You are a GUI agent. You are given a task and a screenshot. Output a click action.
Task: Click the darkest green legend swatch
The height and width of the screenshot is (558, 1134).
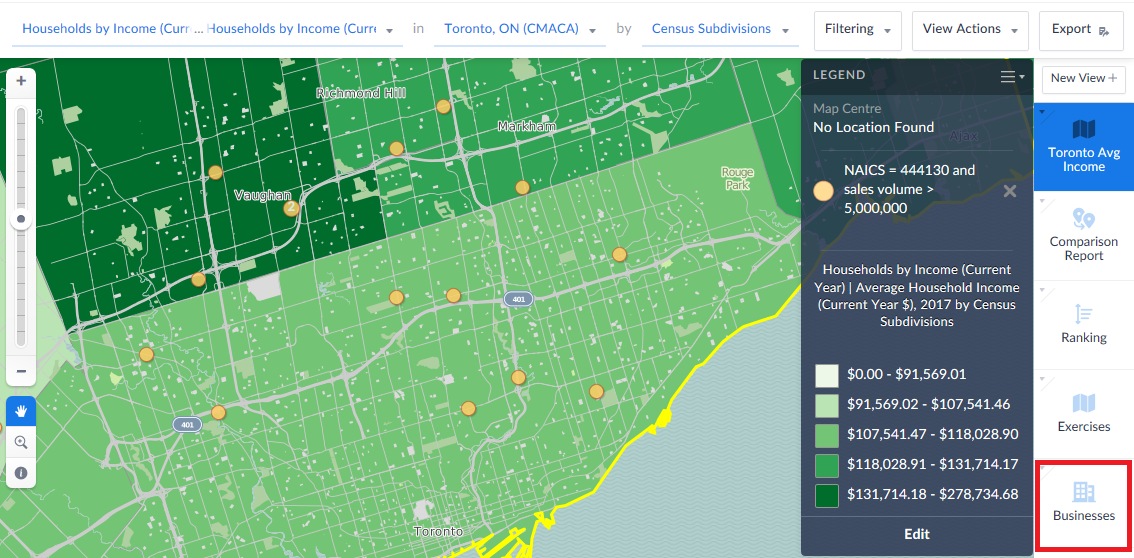click(x=826, y=494)
